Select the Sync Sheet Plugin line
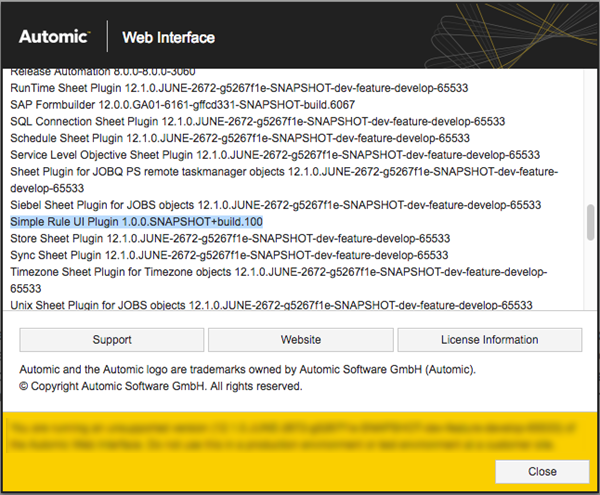 click(228, 255)
